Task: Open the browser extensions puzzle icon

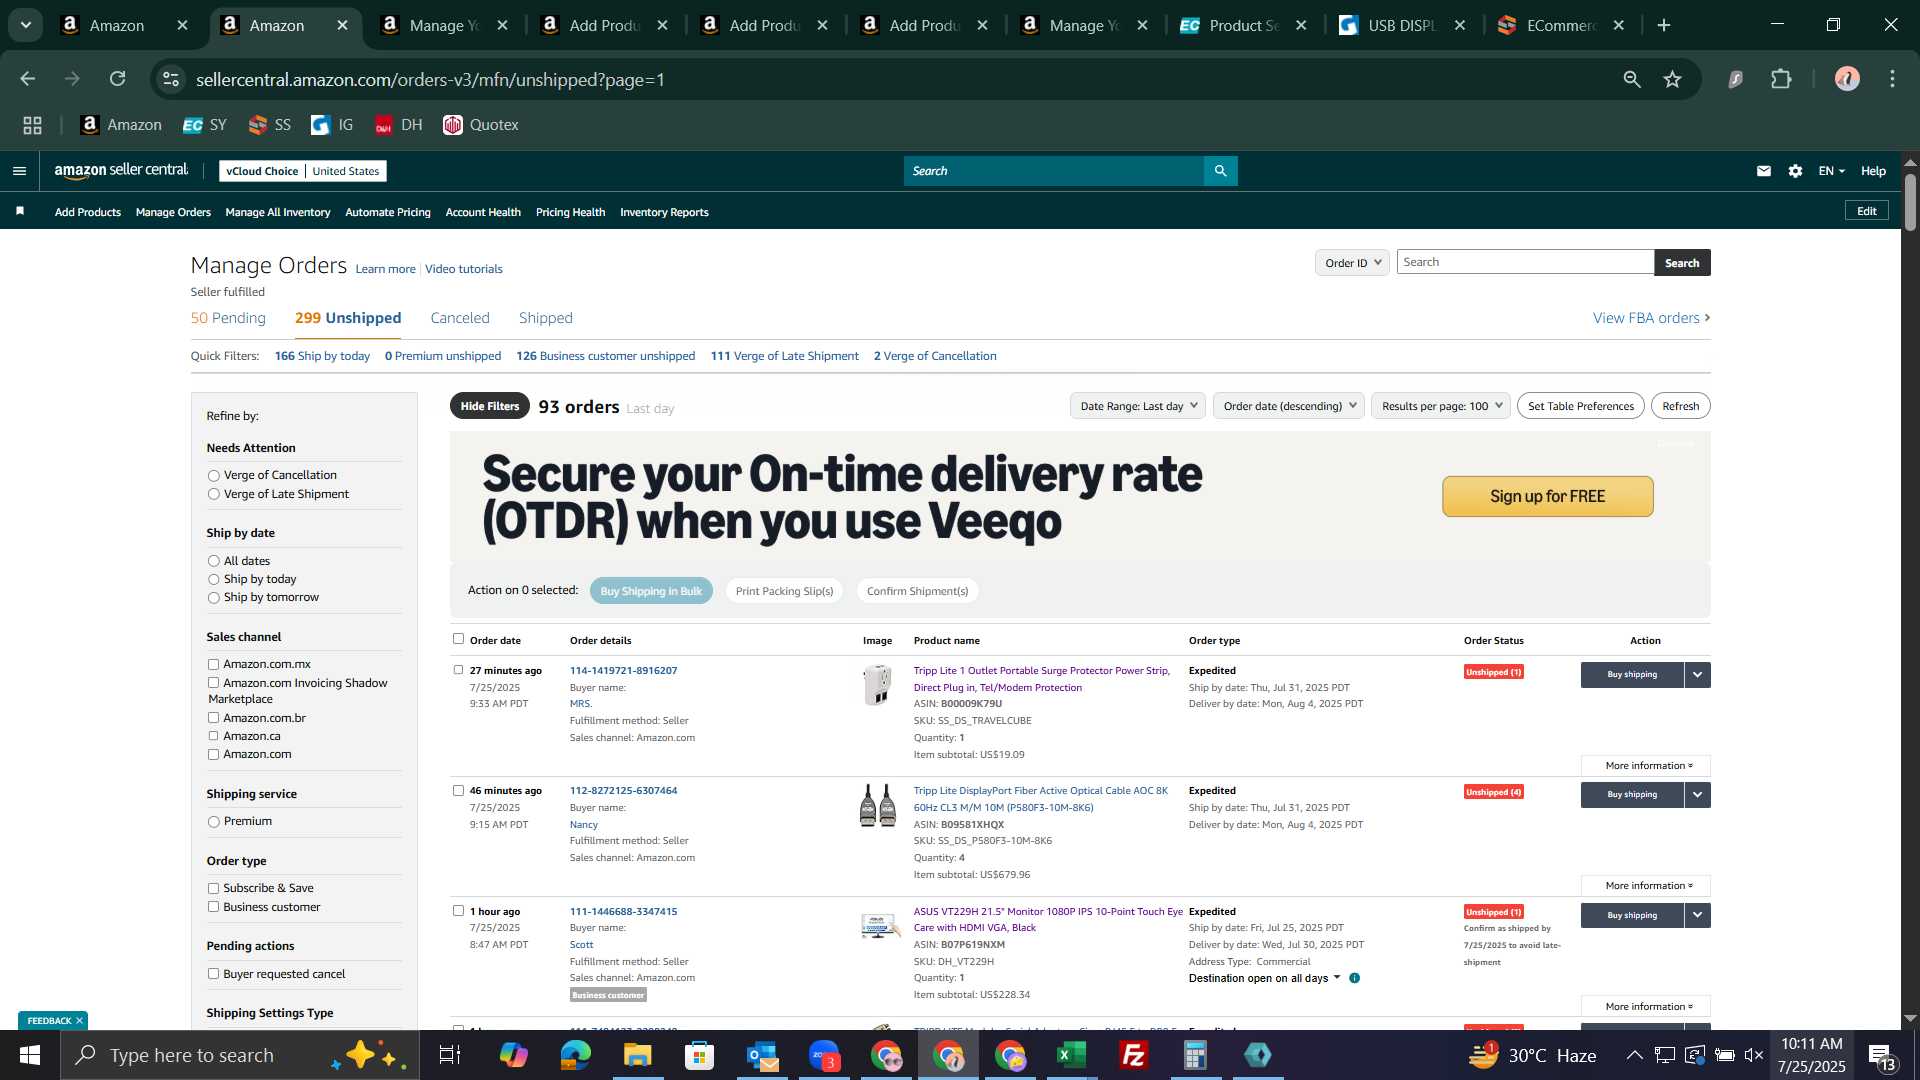Action: (x=1781, y=79)
